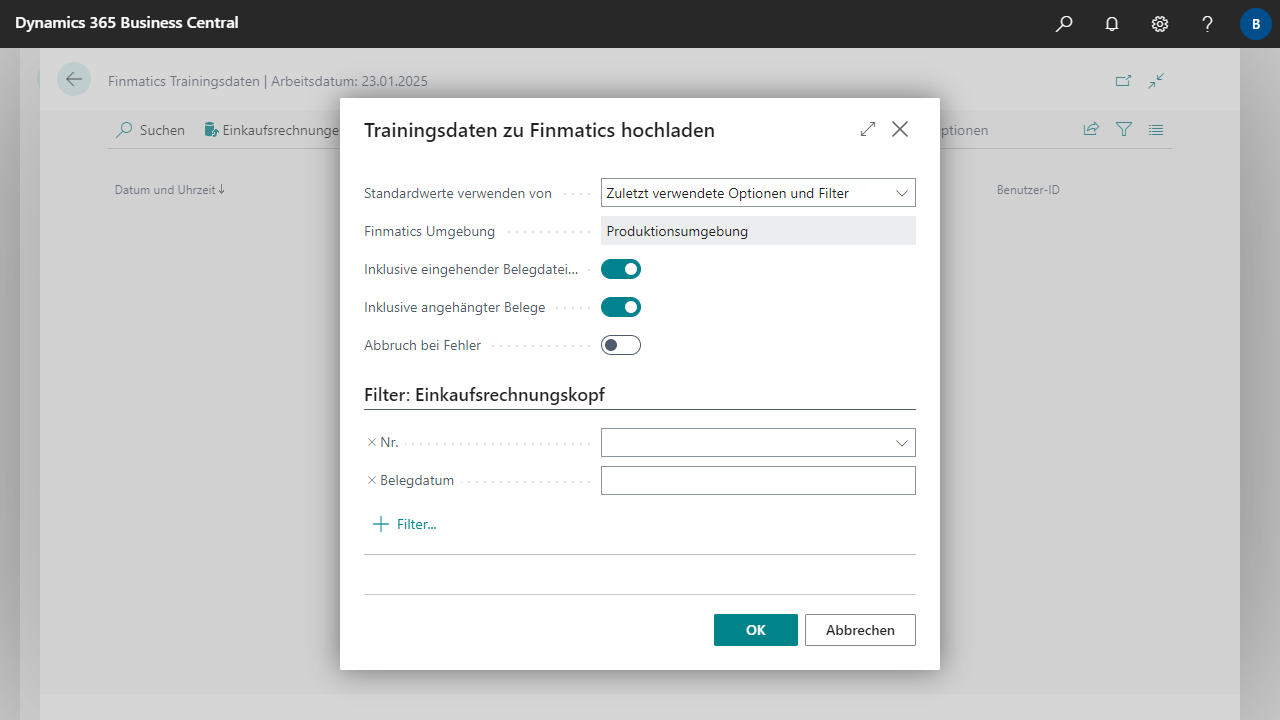Open notifications bell icon
Viewport: 1280px width, 720px height.
[x=1112, y=24]
